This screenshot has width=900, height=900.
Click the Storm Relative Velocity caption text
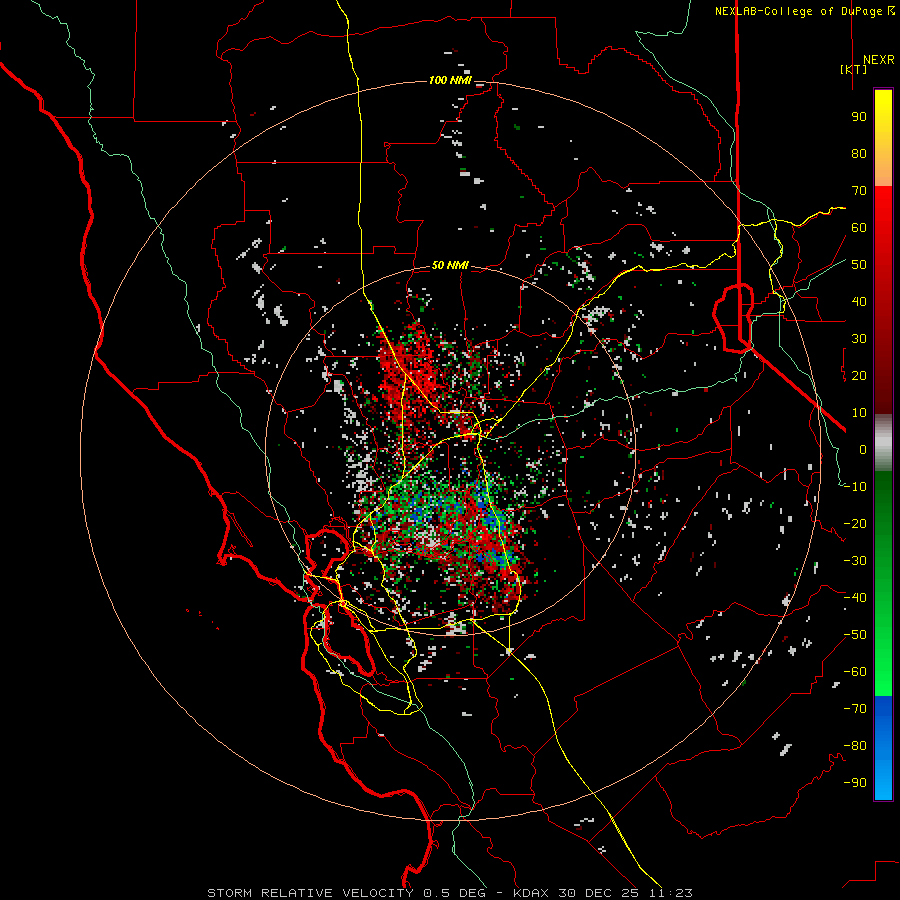coord(450,893)
